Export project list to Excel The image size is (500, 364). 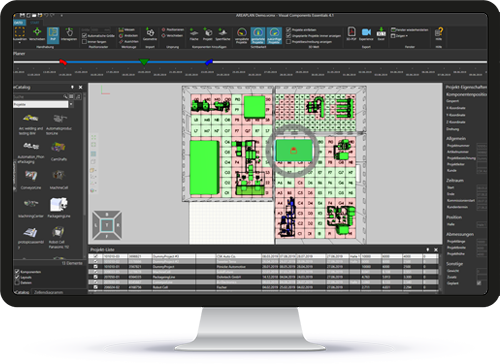[381, 34]
